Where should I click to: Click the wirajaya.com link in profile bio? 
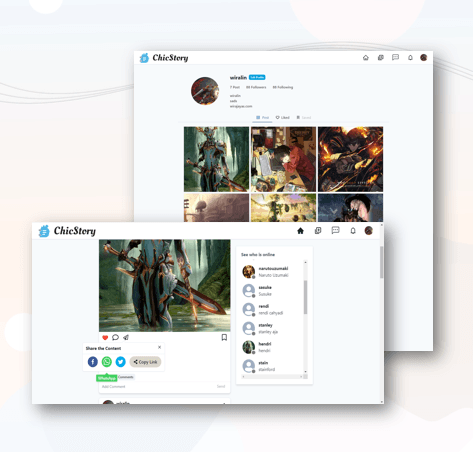click(x=241, y=106)
